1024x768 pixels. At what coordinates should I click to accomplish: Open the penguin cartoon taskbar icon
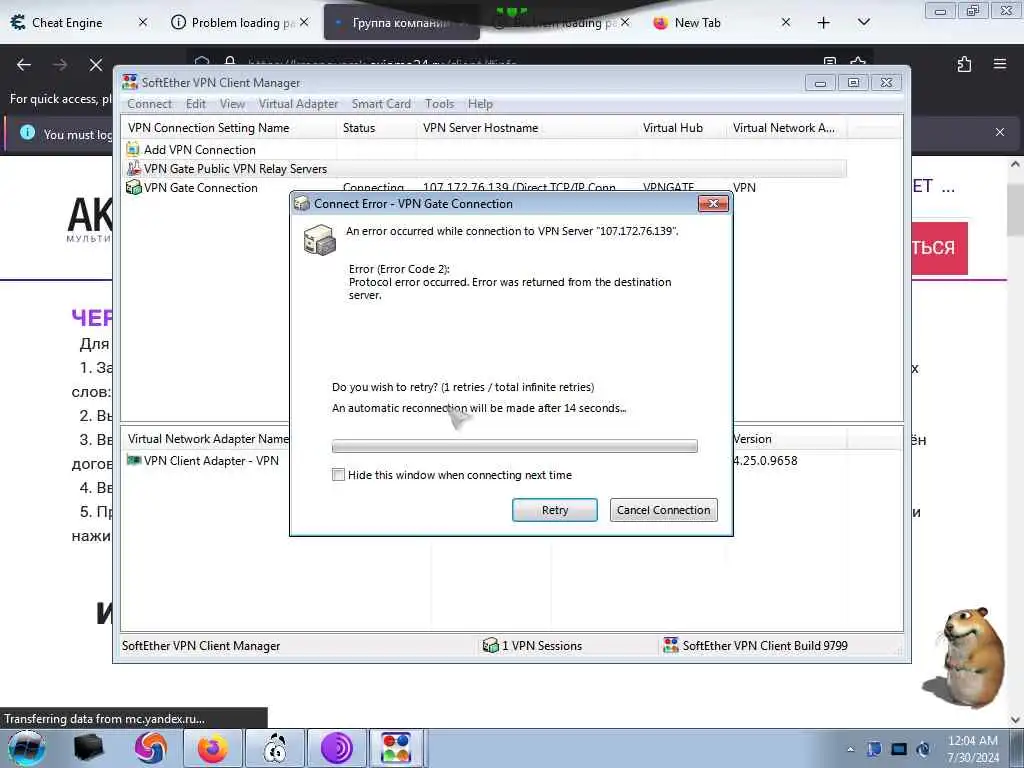coord(275,748)
